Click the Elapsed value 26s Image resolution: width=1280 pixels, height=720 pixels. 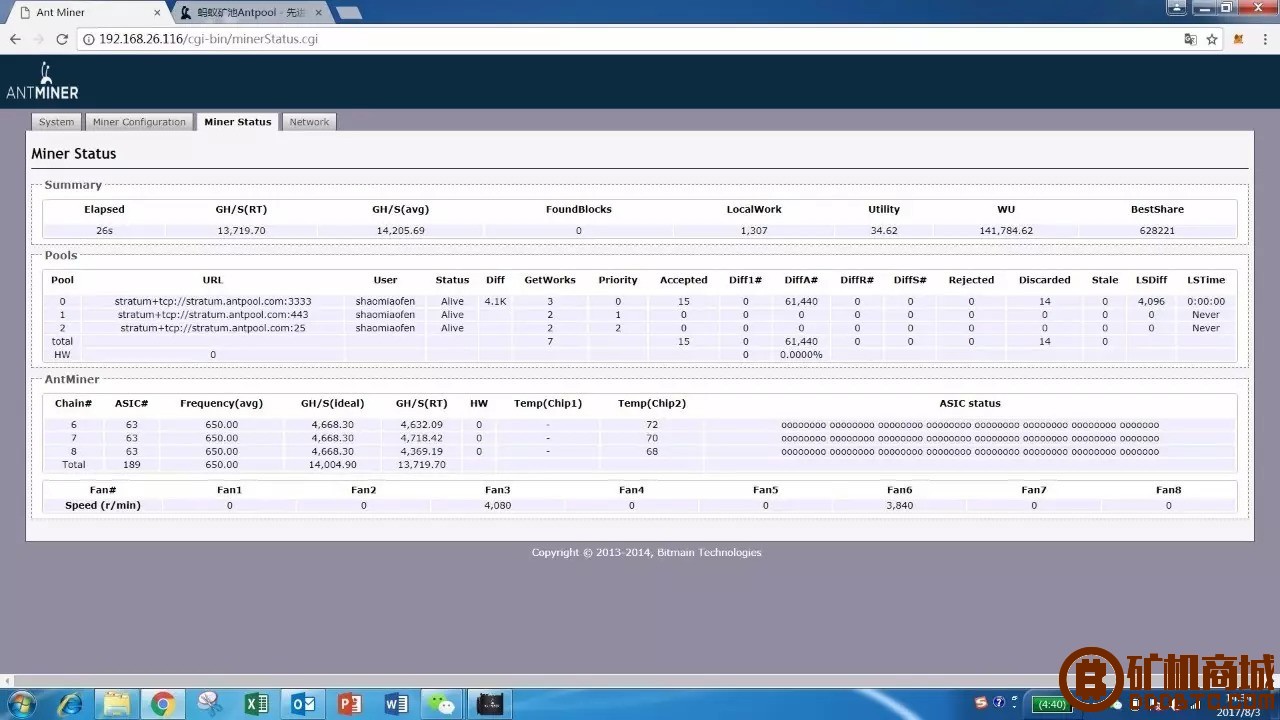[x=104, y=230]
